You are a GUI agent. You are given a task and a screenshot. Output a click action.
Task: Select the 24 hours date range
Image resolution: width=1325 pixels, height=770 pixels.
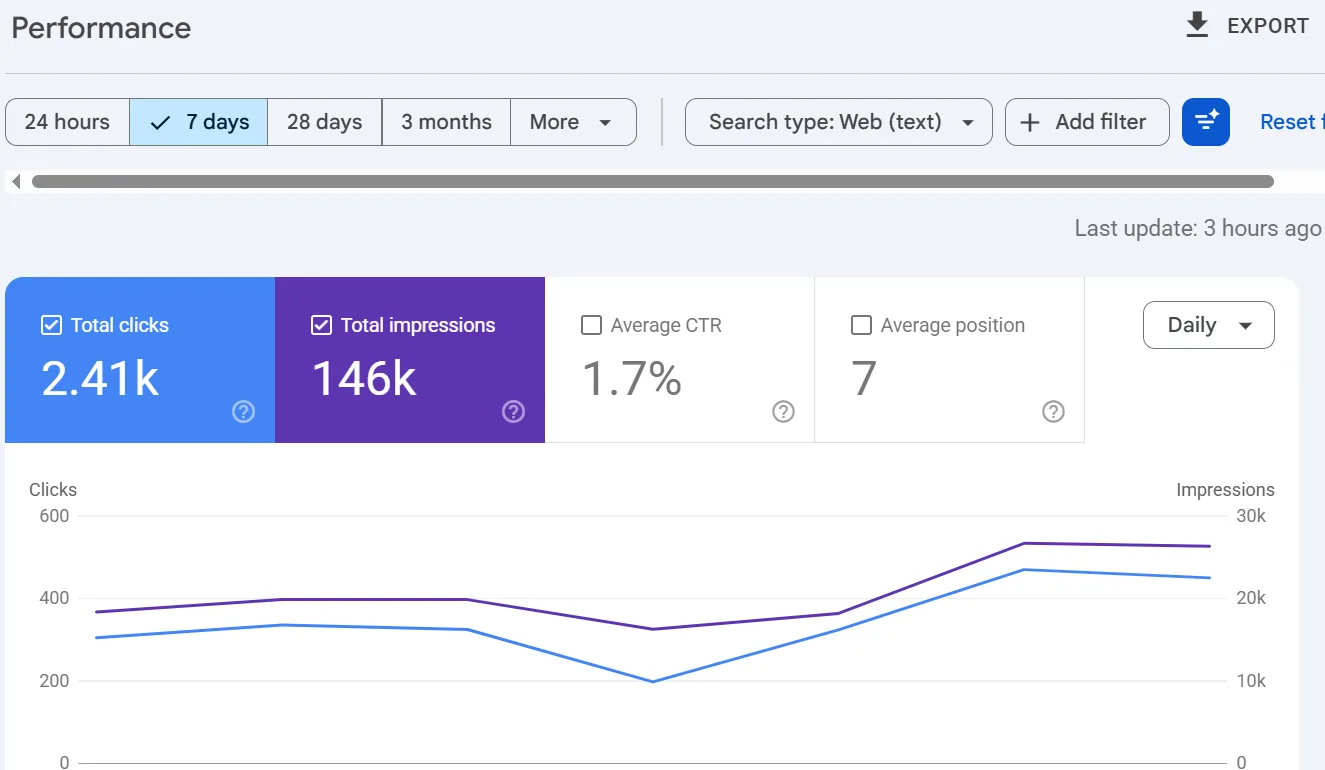coord(67,122)
